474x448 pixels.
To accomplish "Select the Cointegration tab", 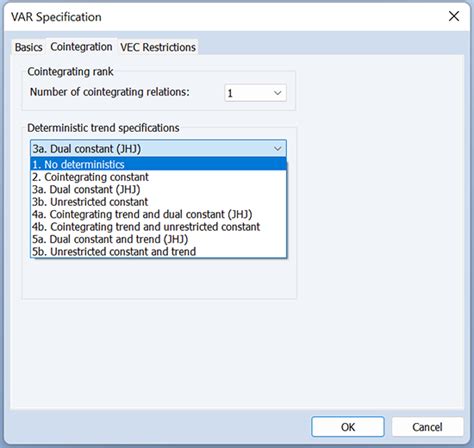I will [x=81, y=47].
